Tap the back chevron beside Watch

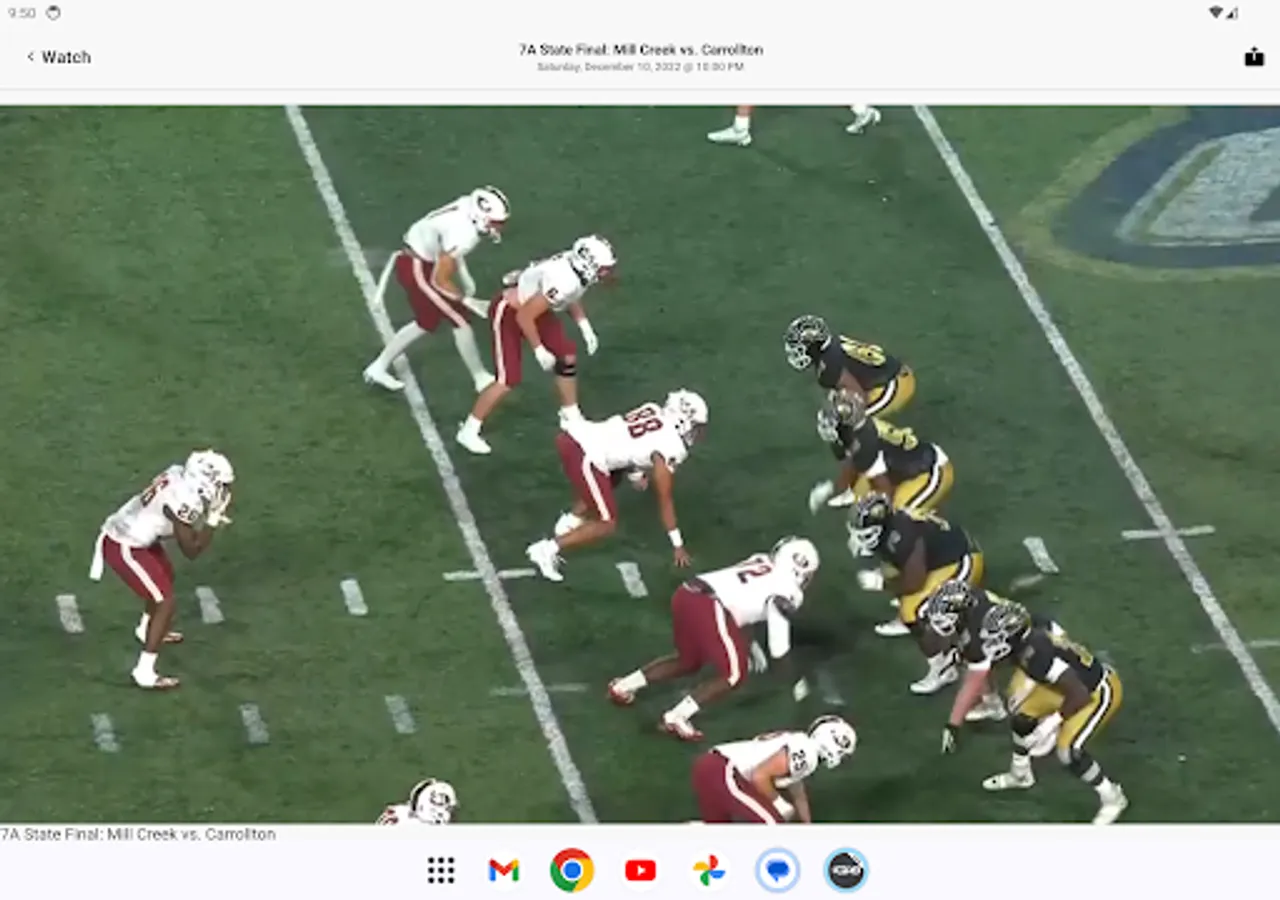[x=30, y=57]
